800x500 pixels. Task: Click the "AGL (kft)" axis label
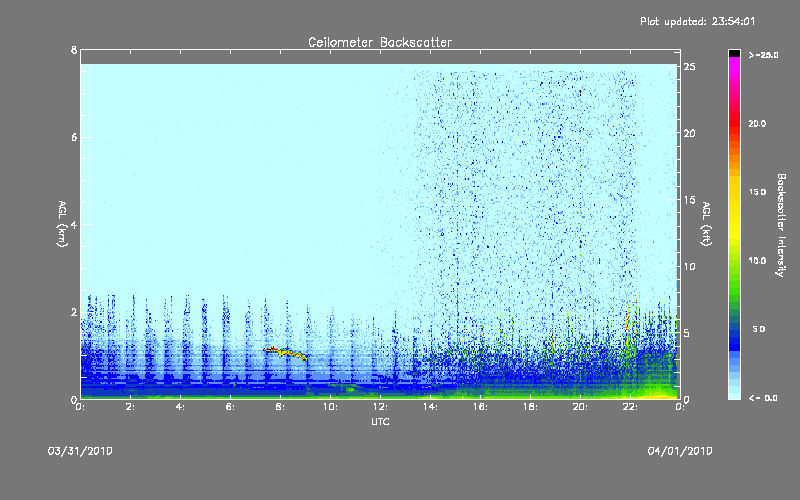[x=706, y=224]
